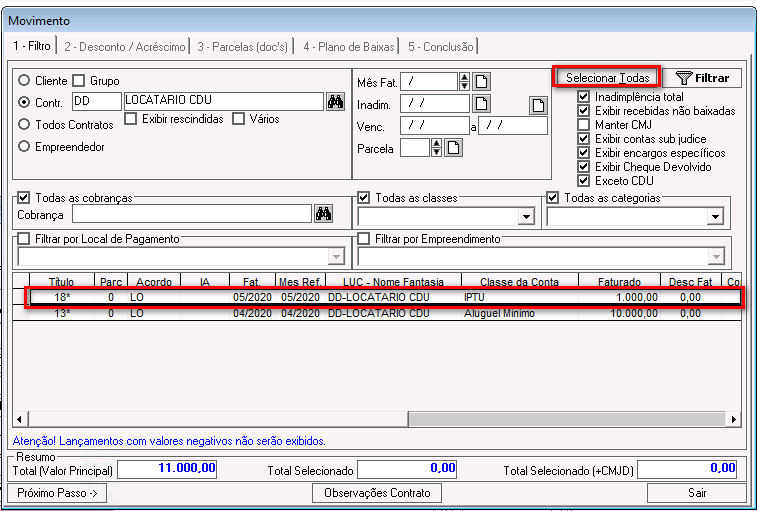Click the Parcela number field
This screenshot has width=757, height=511.
[415, 148]
